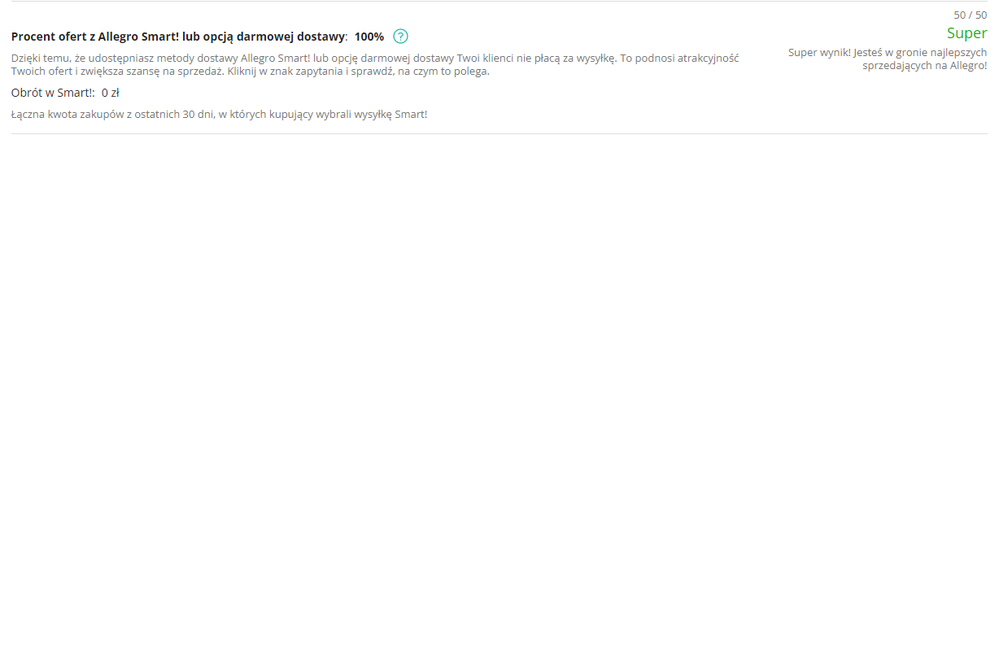Image resolution: width=999 pixels, height=667 pixels.
Task: Click the 100% percentage value
Action: pyautogui.click(x=369, y=37)
